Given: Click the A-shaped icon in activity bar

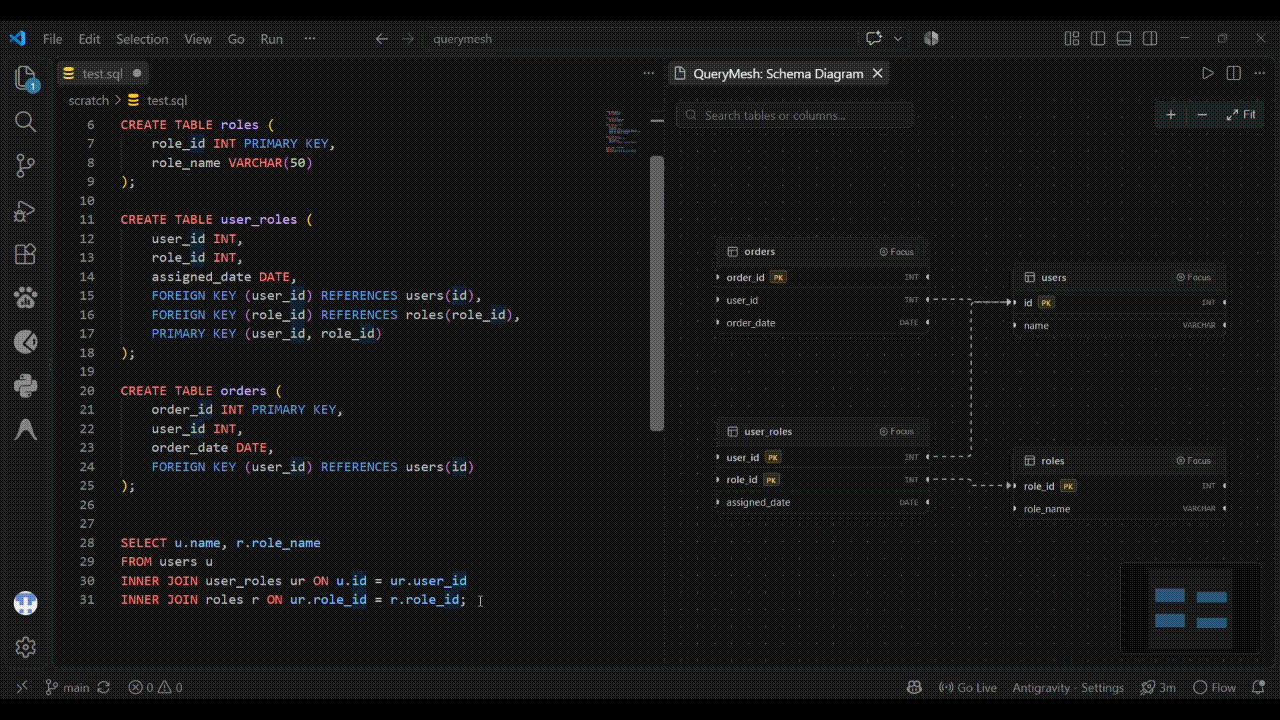Looking at the screenshot, I should (26, 429).
